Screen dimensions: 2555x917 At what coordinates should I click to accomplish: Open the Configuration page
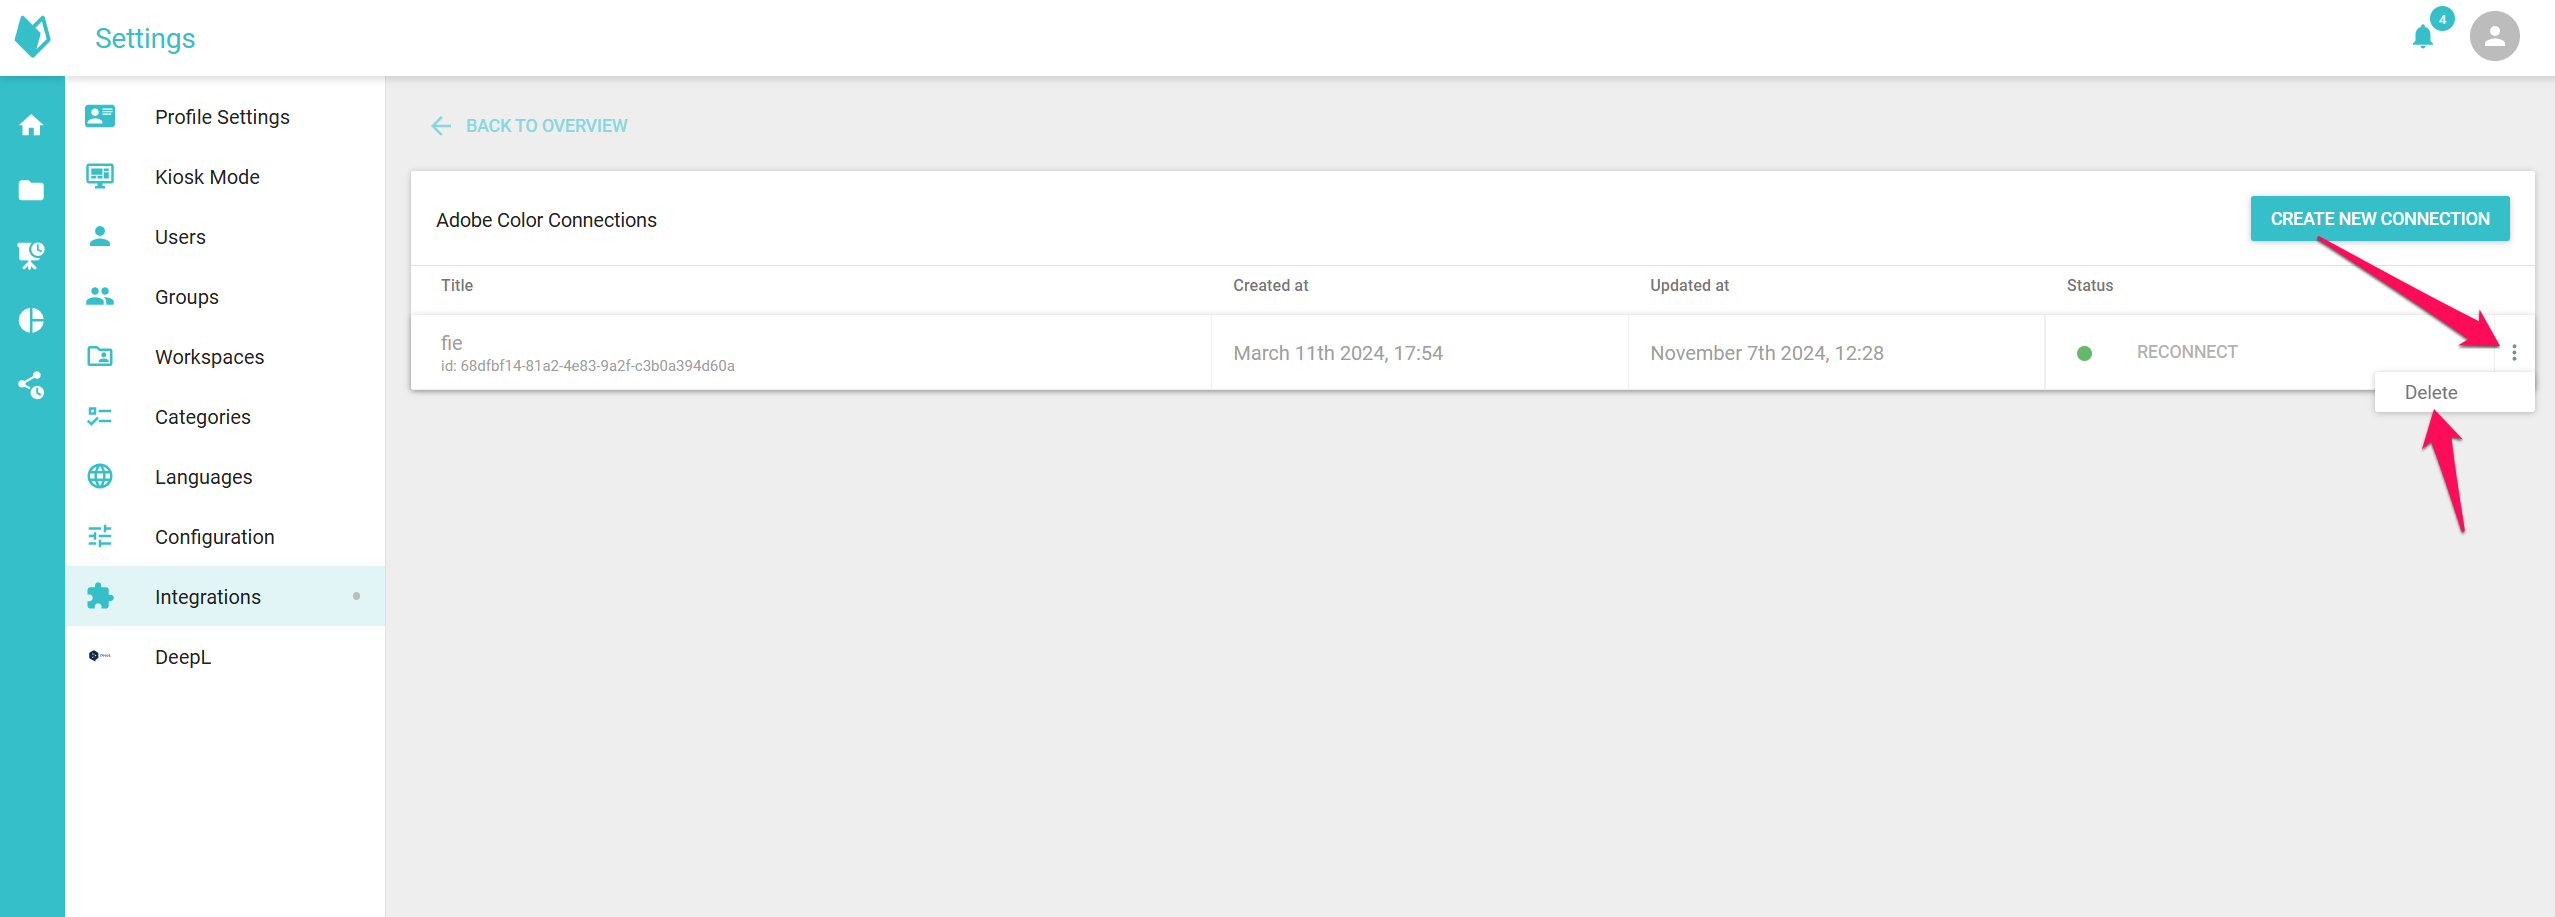225,536
